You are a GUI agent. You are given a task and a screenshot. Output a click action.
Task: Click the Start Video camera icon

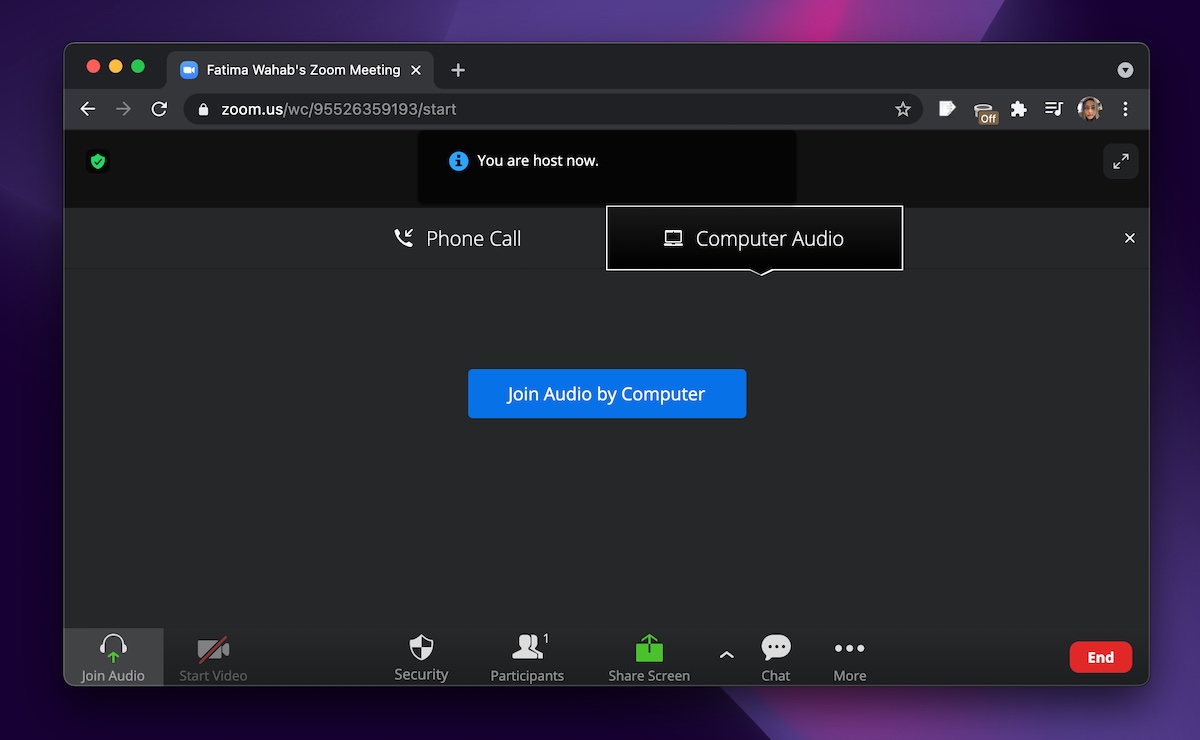click(x=213, y=649)
